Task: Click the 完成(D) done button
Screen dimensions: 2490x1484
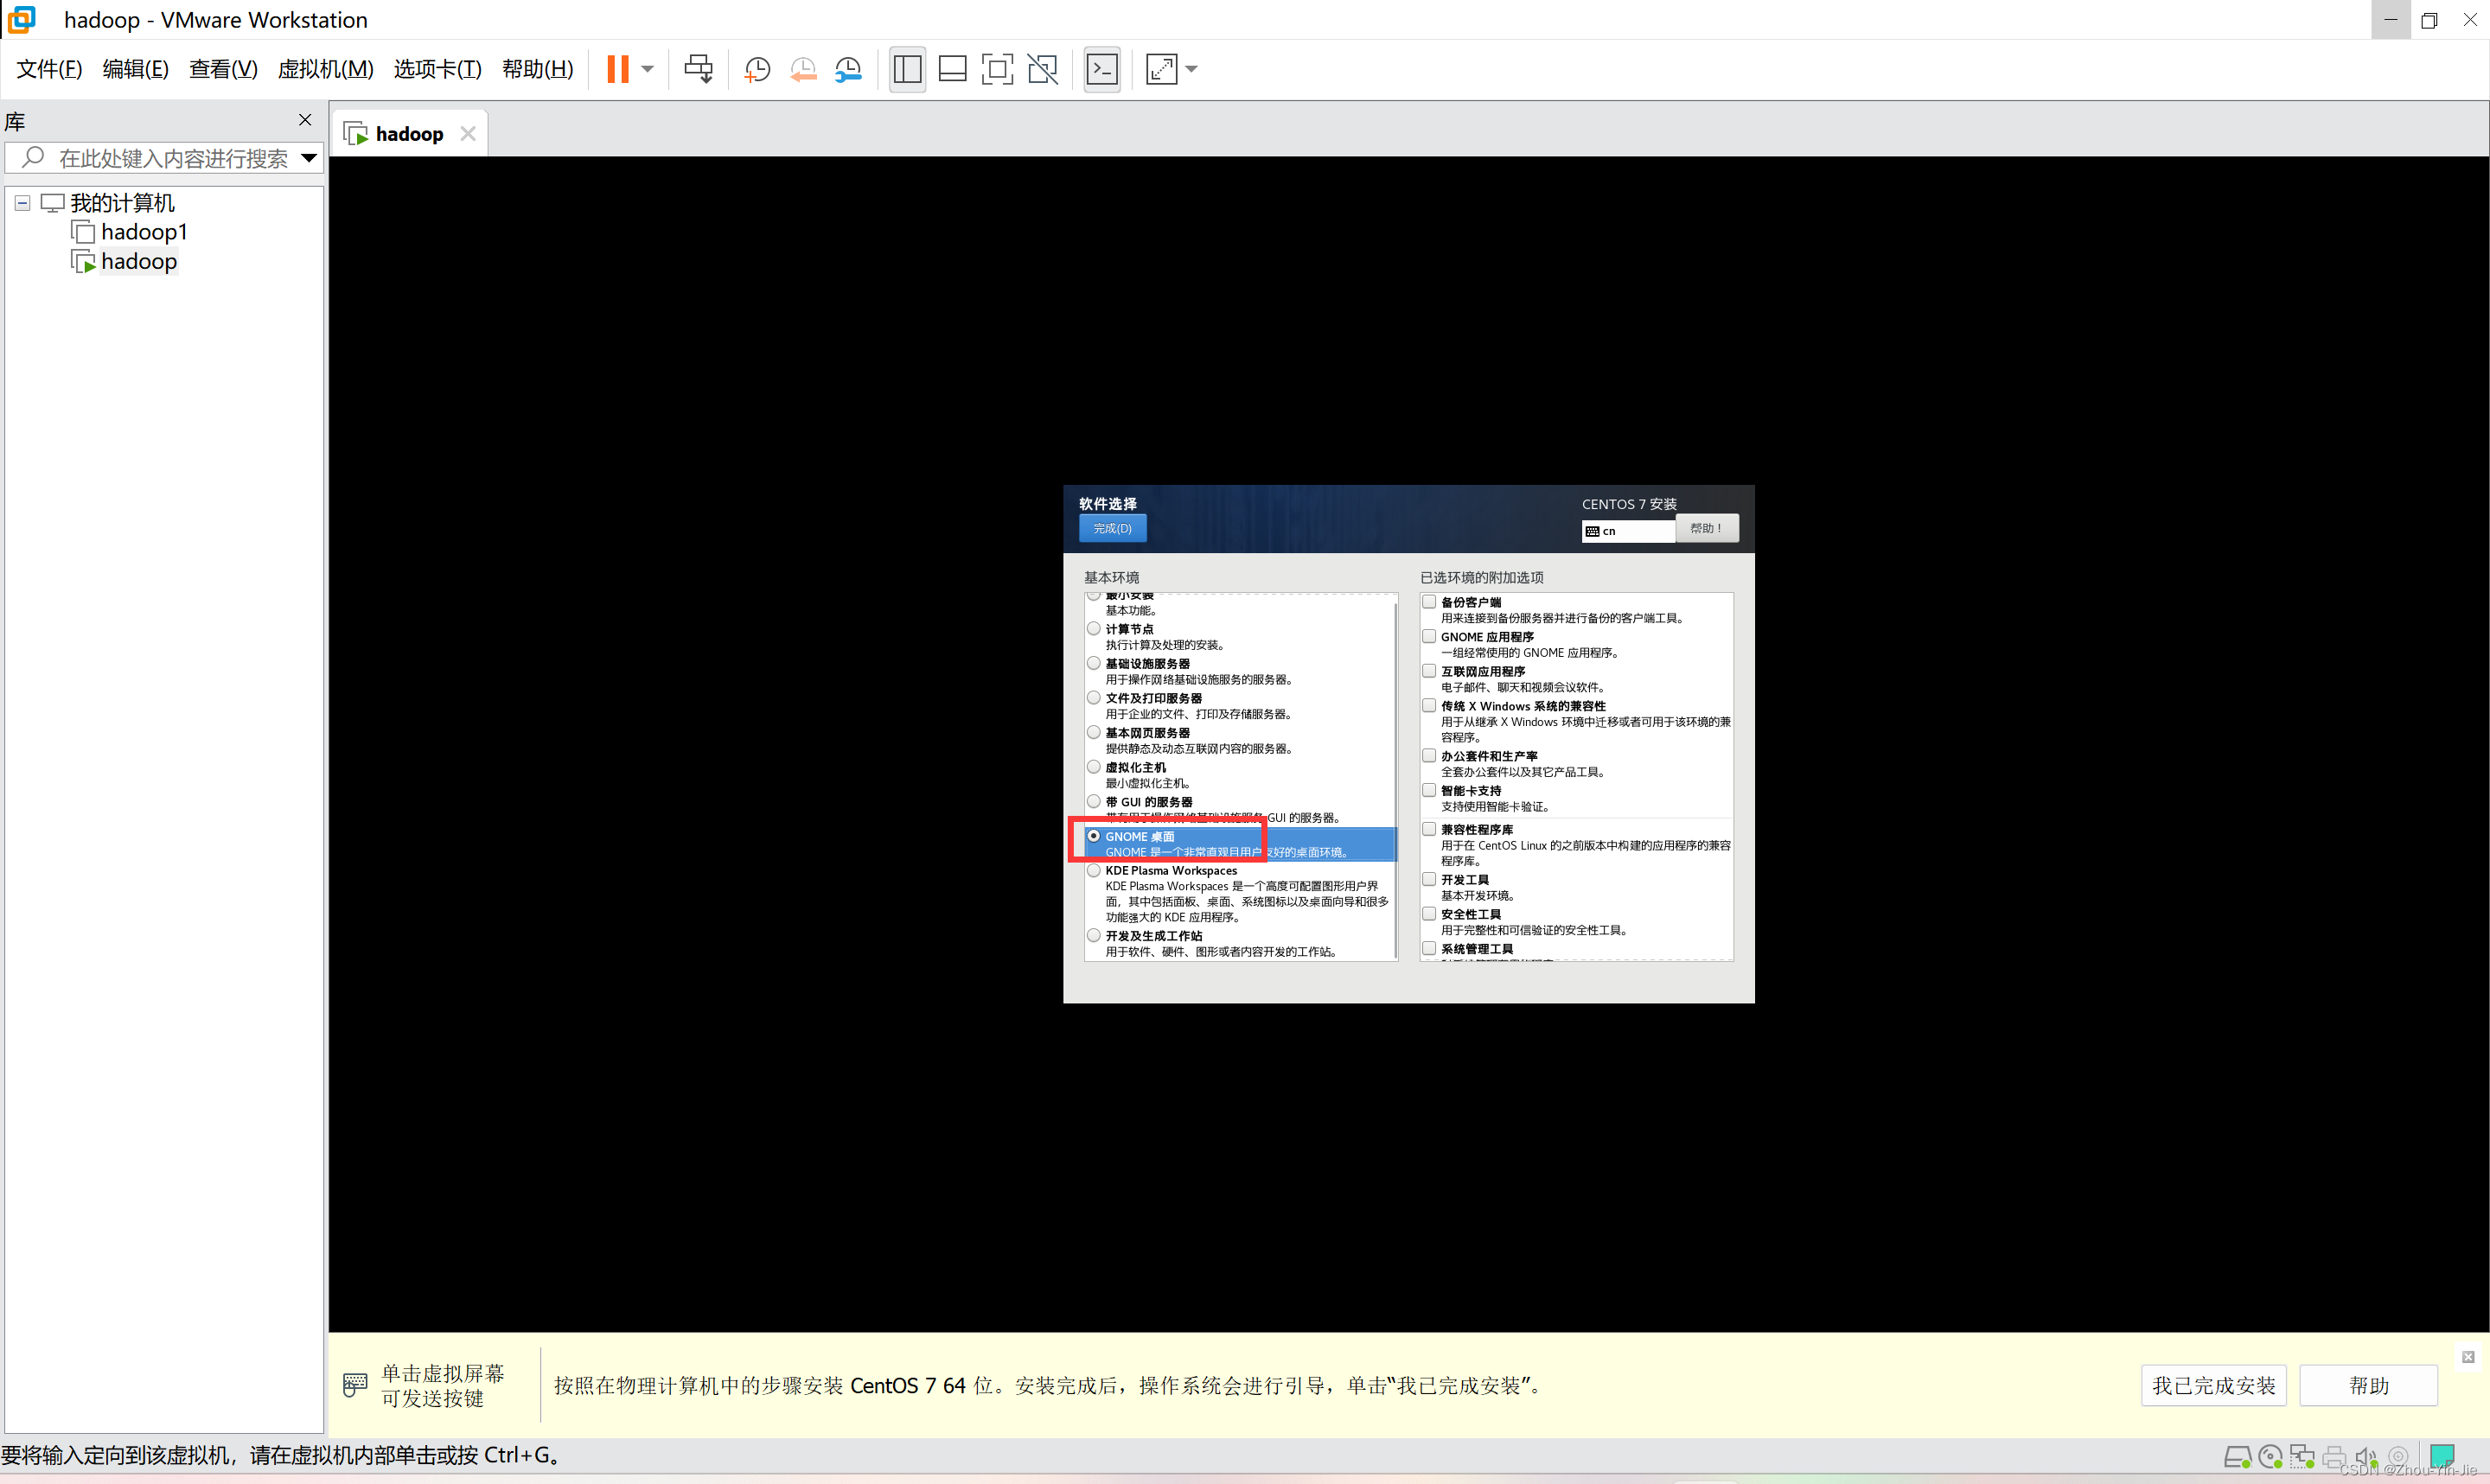Action: 1112,528
